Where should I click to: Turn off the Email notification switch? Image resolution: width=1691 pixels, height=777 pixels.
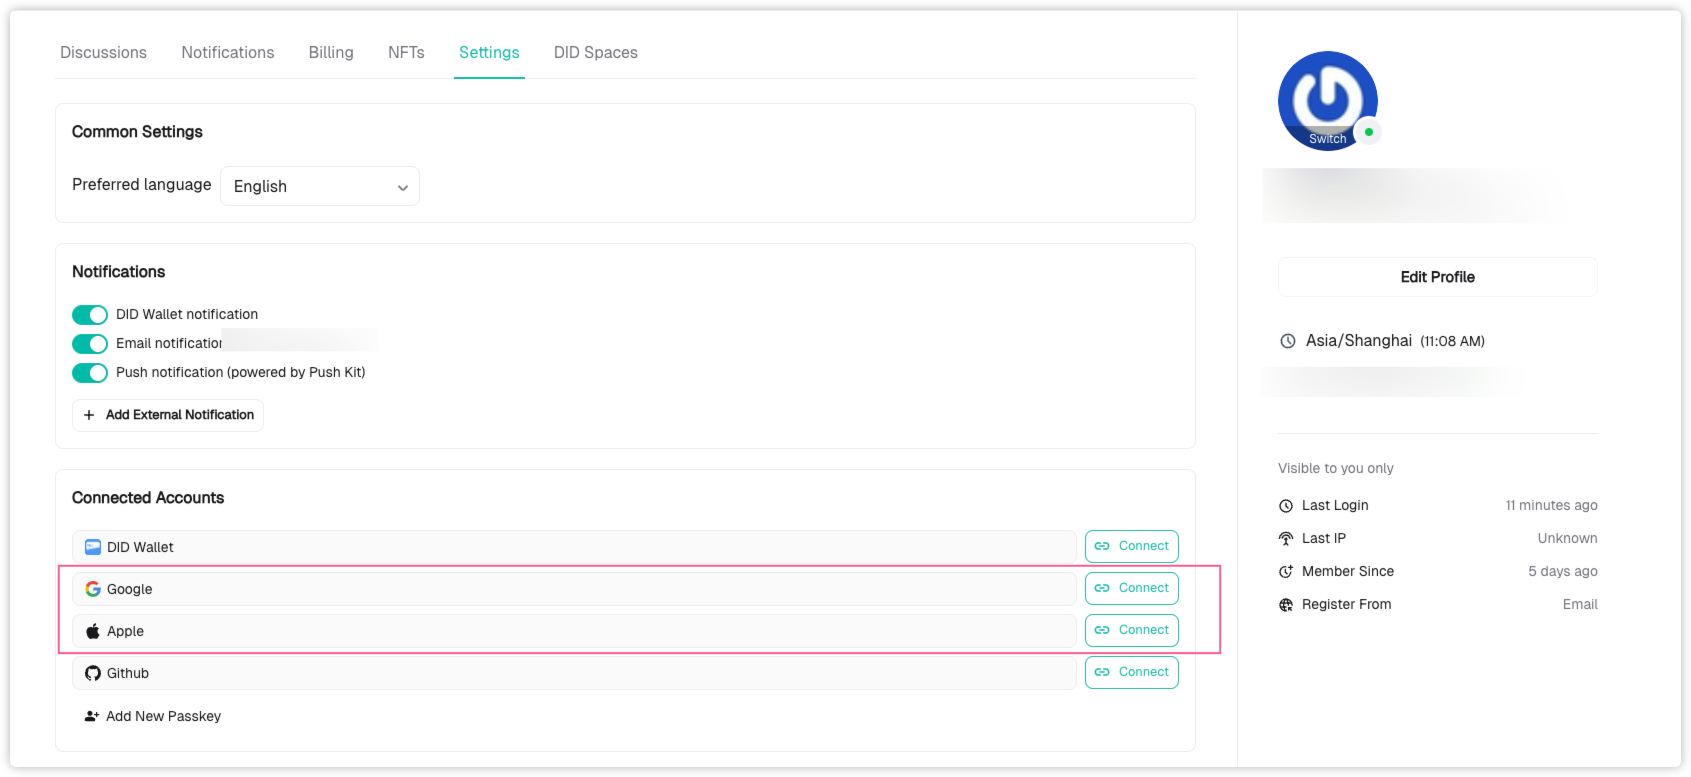(90, 344)
